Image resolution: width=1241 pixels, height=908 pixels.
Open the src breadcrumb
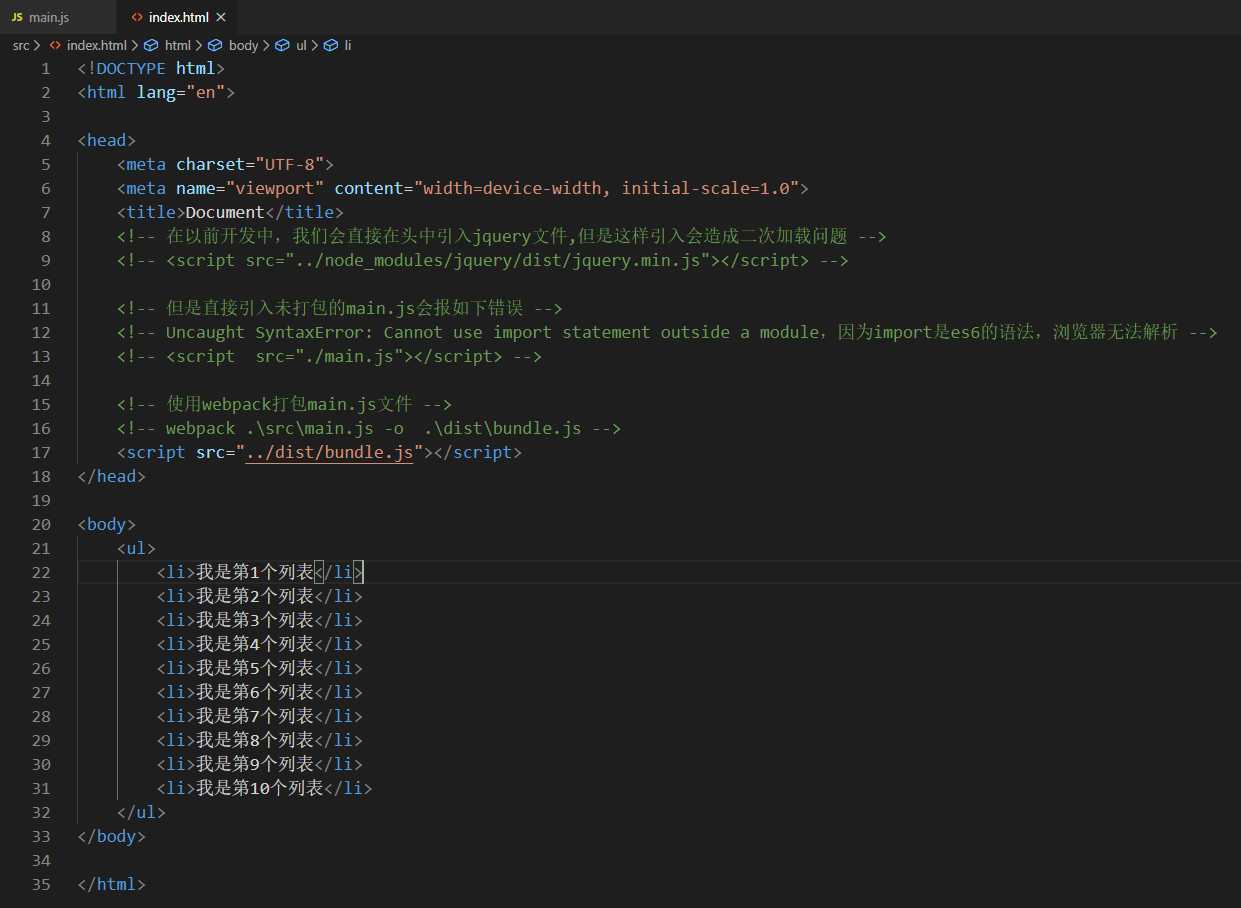(21, 45)
